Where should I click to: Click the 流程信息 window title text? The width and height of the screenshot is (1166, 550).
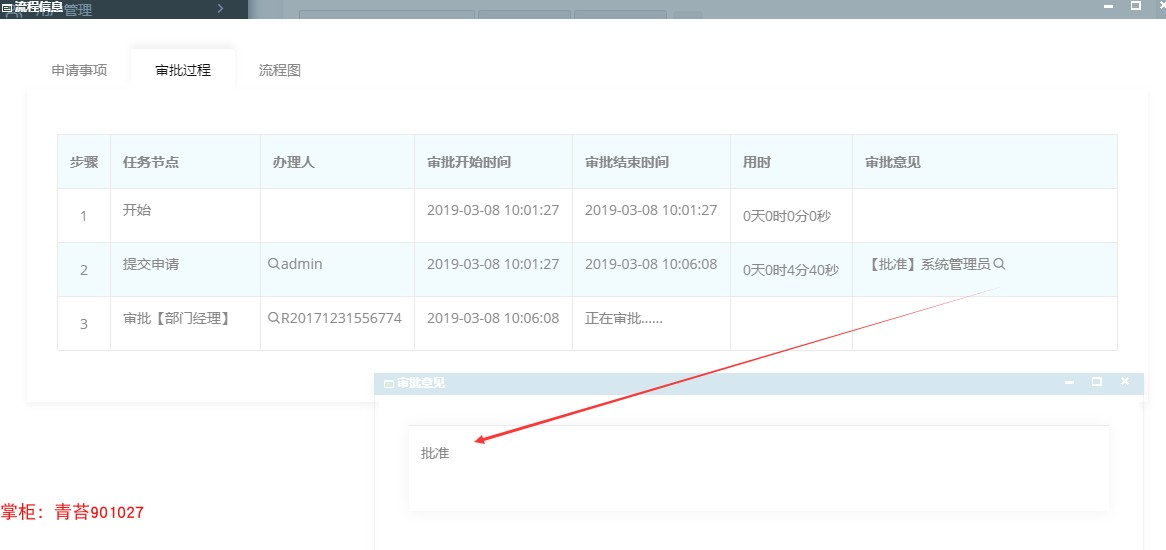[x=38, y=7]
